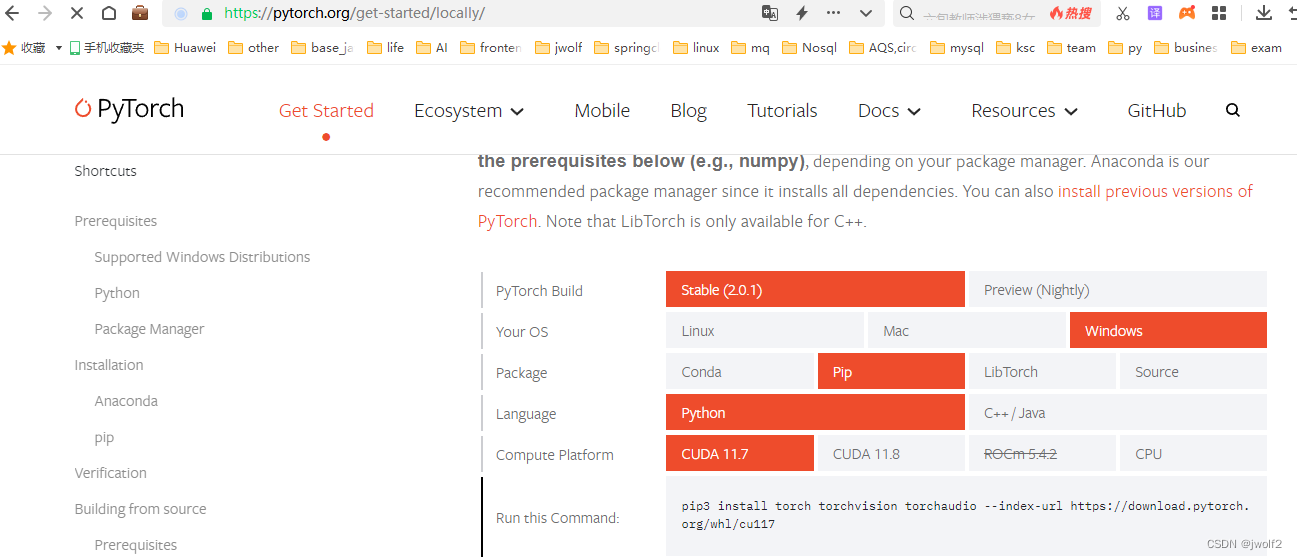The image size is (1297, 560).
Task: Open the 'mq' bookmark folder
Action: tap(750, 47)
